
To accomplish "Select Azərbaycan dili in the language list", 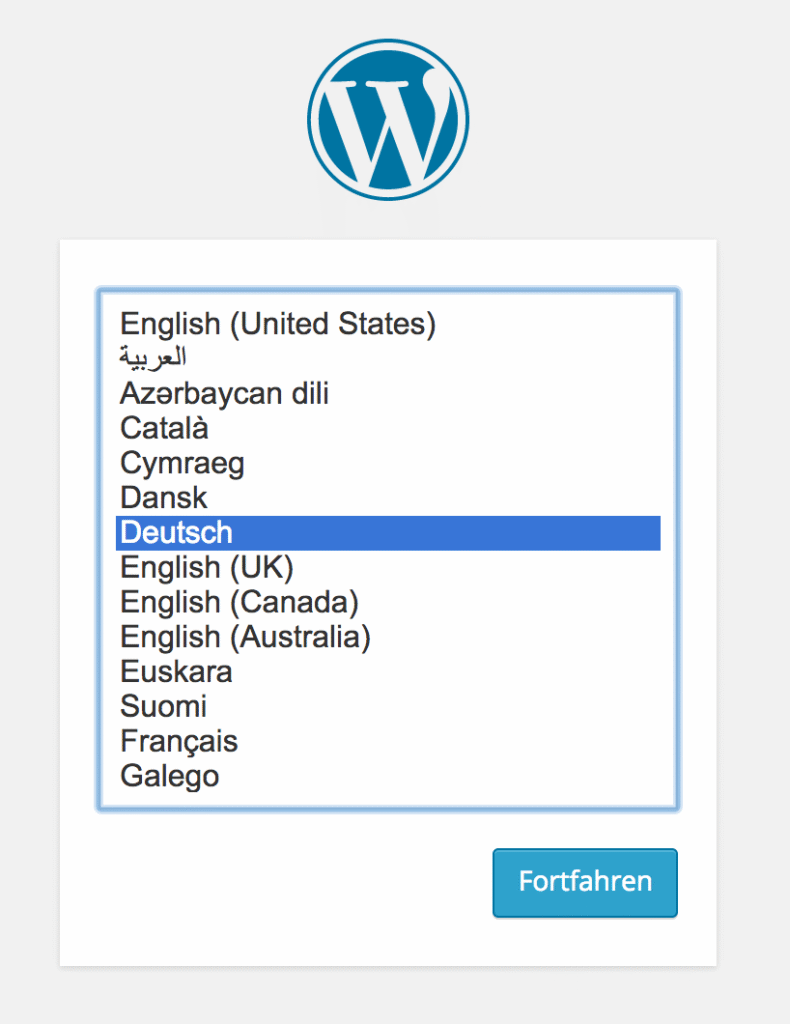I will pos(224,394).
